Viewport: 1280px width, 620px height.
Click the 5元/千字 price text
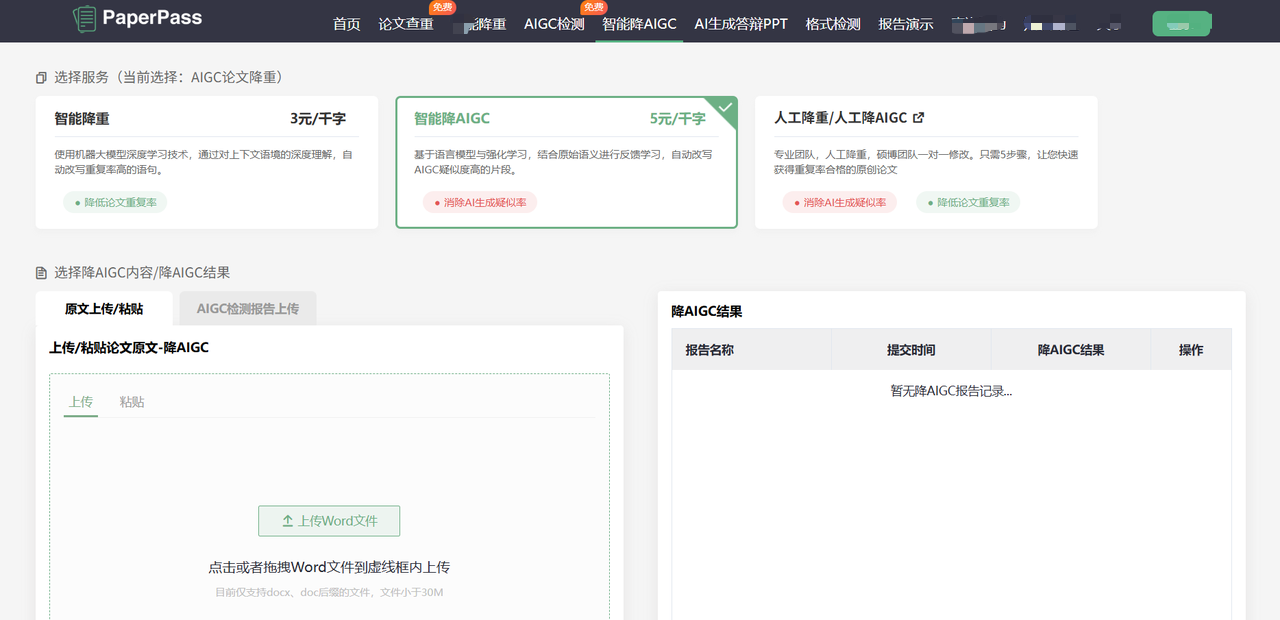(x=678, y=118)
